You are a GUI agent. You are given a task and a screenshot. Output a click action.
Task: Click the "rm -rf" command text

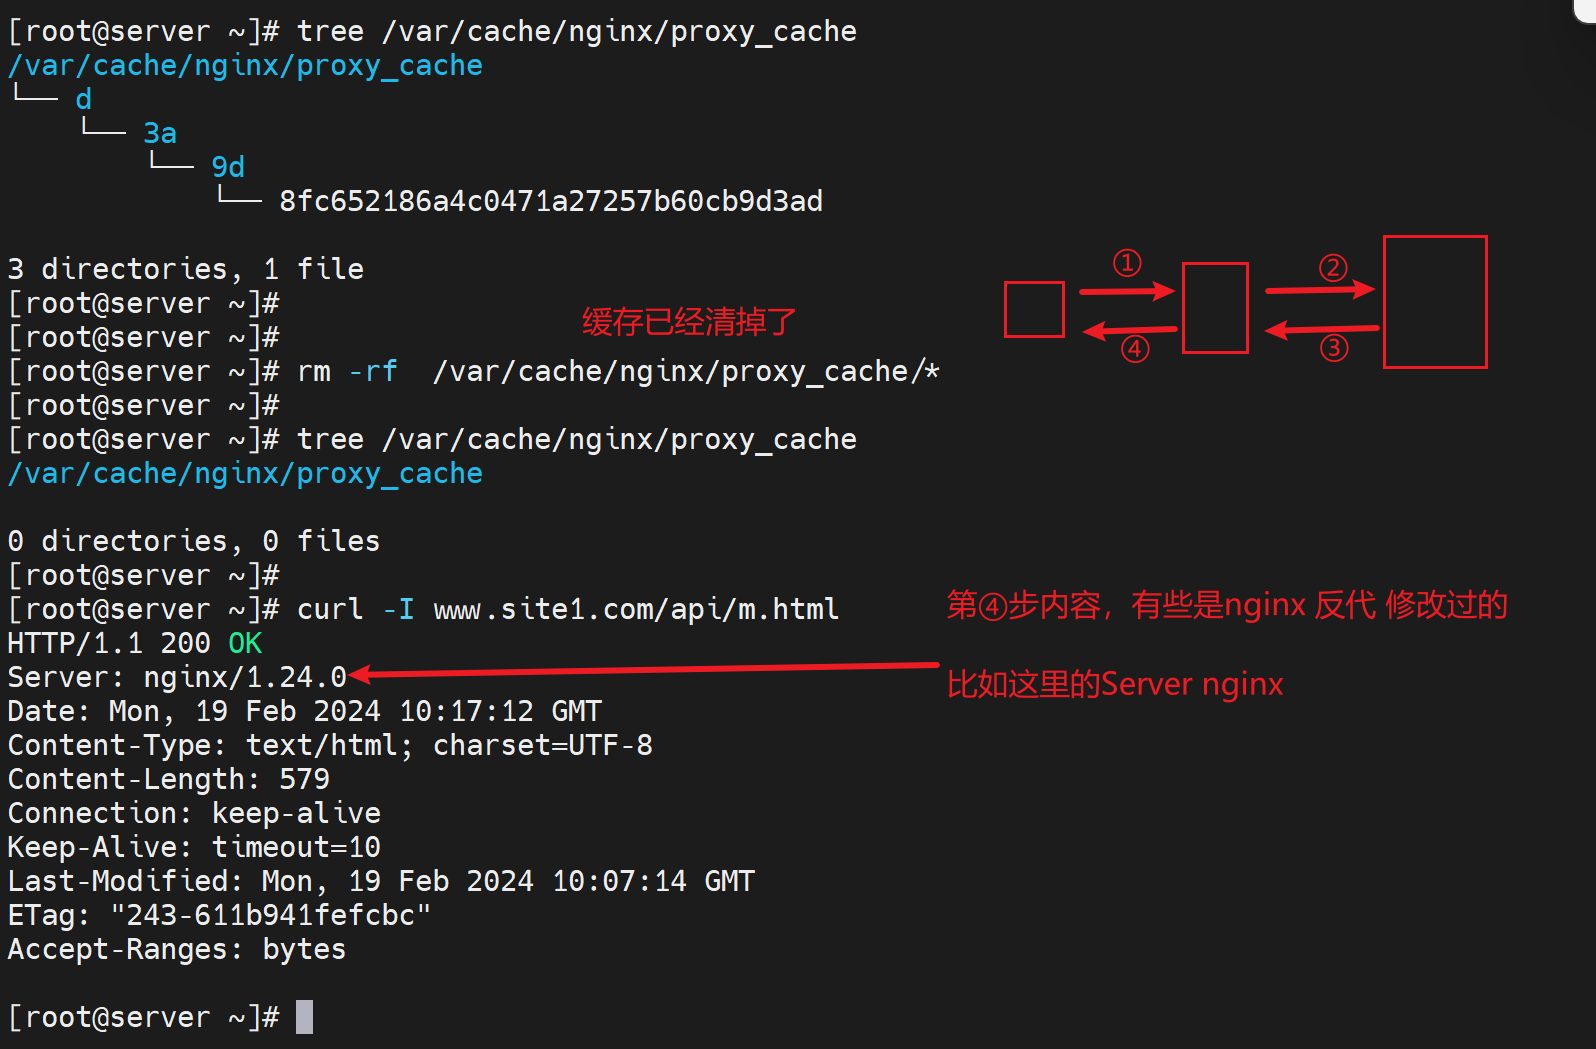pyautogui.click(x=347, y=371)
